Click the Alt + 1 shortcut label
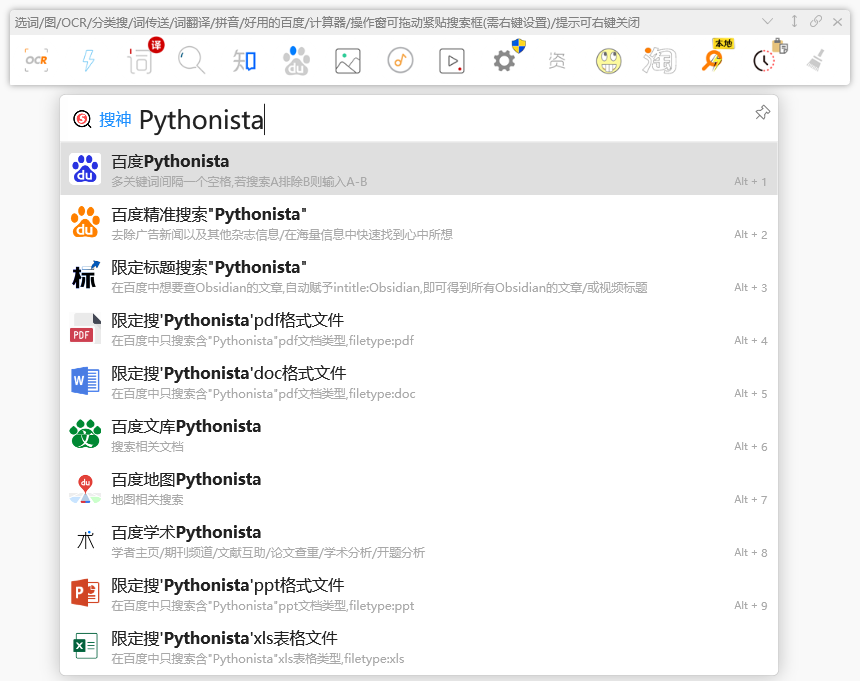The height and width of the screenshot is (681, 860). pyautogui.click(x=750, y=181)
